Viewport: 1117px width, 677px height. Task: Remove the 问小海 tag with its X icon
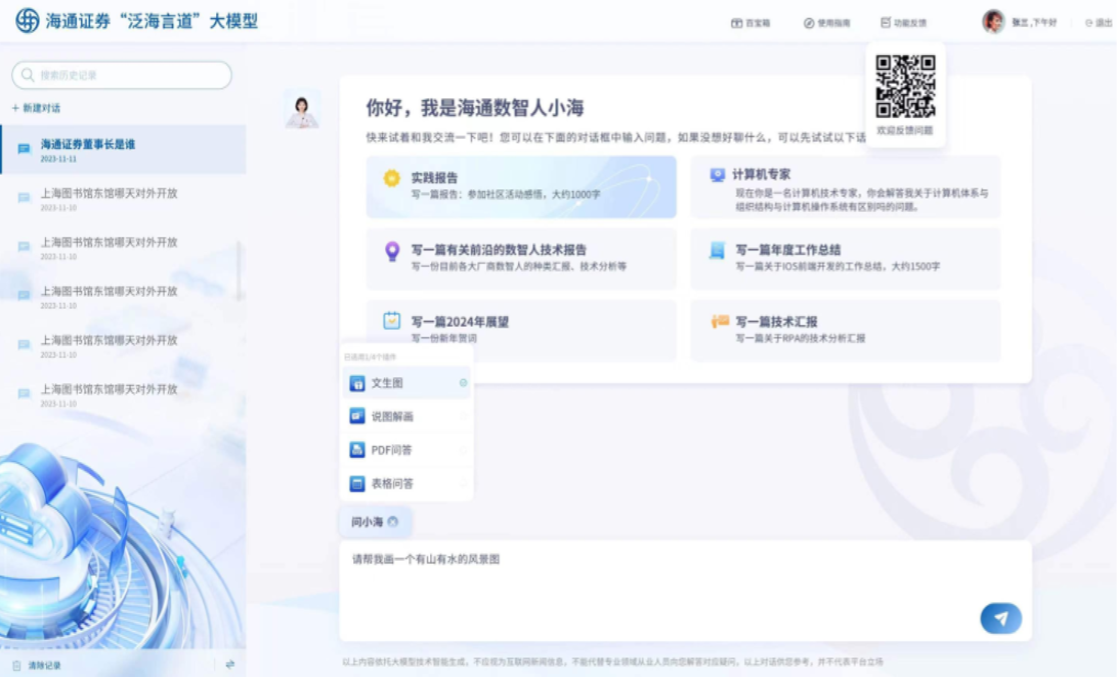(x=393, y=522)
